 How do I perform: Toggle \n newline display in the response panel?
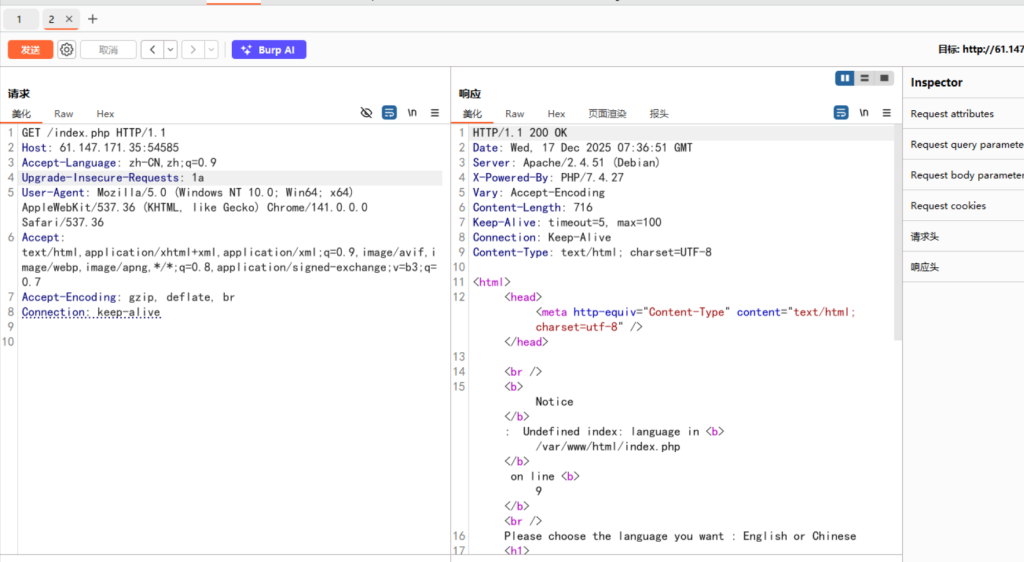(864, 113)
